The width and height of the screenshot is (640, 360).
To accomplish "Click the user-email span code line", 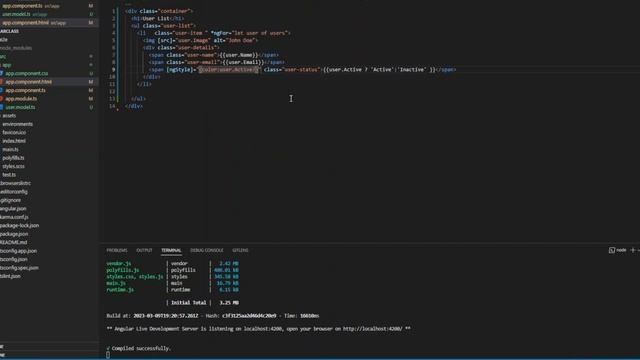I will click(x=216, y=62).
